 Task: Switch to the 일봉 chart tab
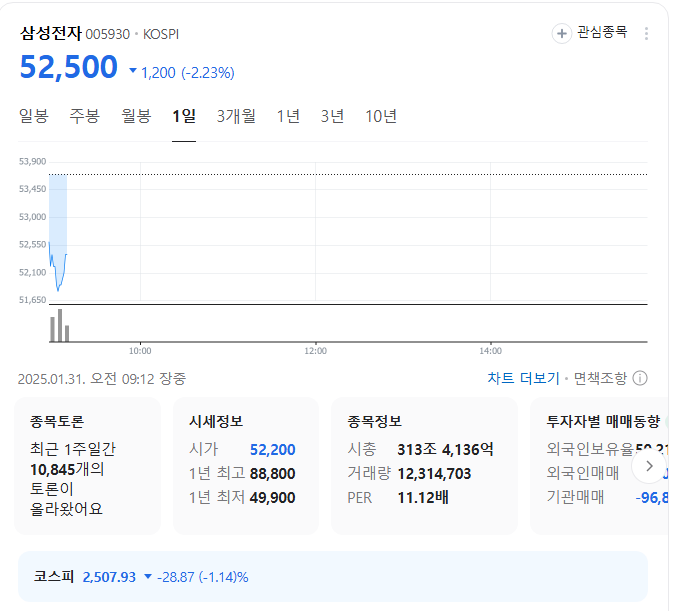(x=34, y=116)
